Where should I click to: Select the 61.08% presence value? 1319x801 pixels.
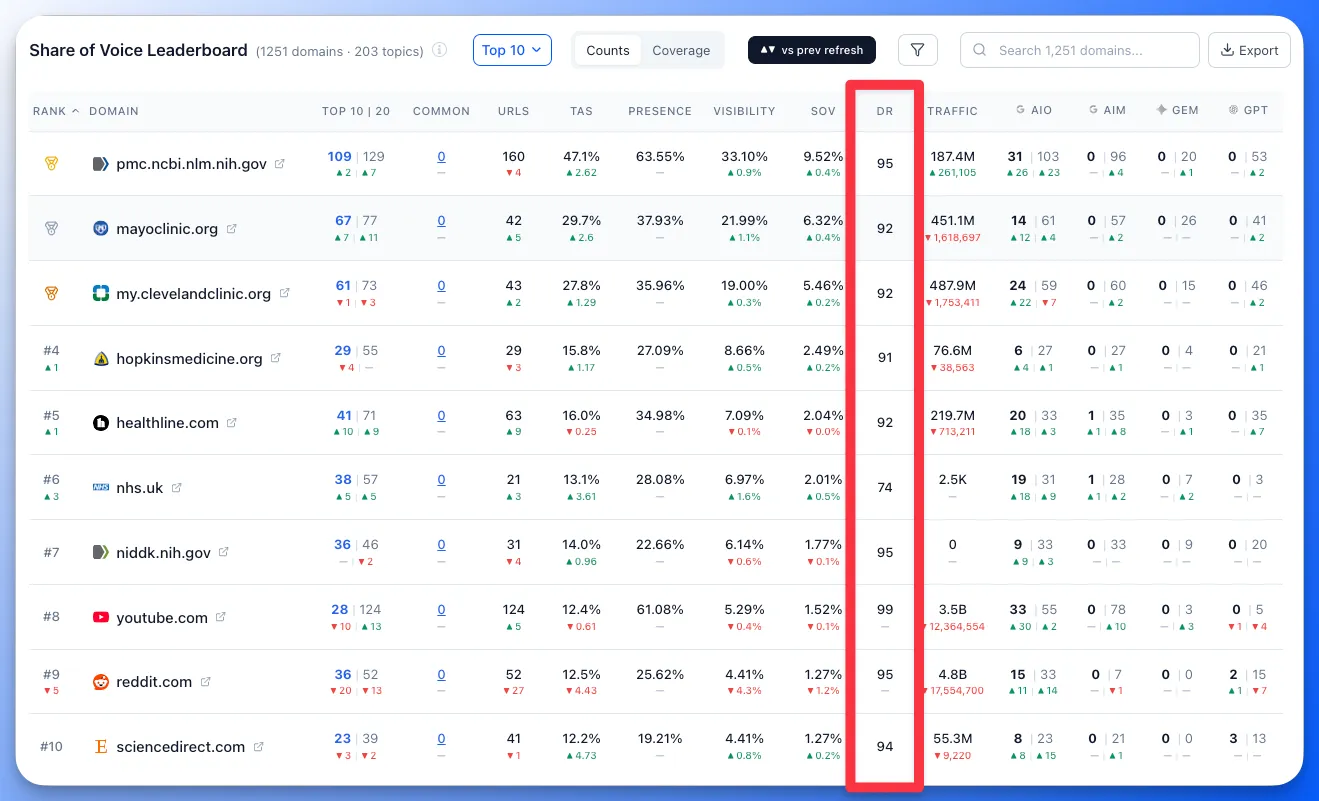point(660,609)
